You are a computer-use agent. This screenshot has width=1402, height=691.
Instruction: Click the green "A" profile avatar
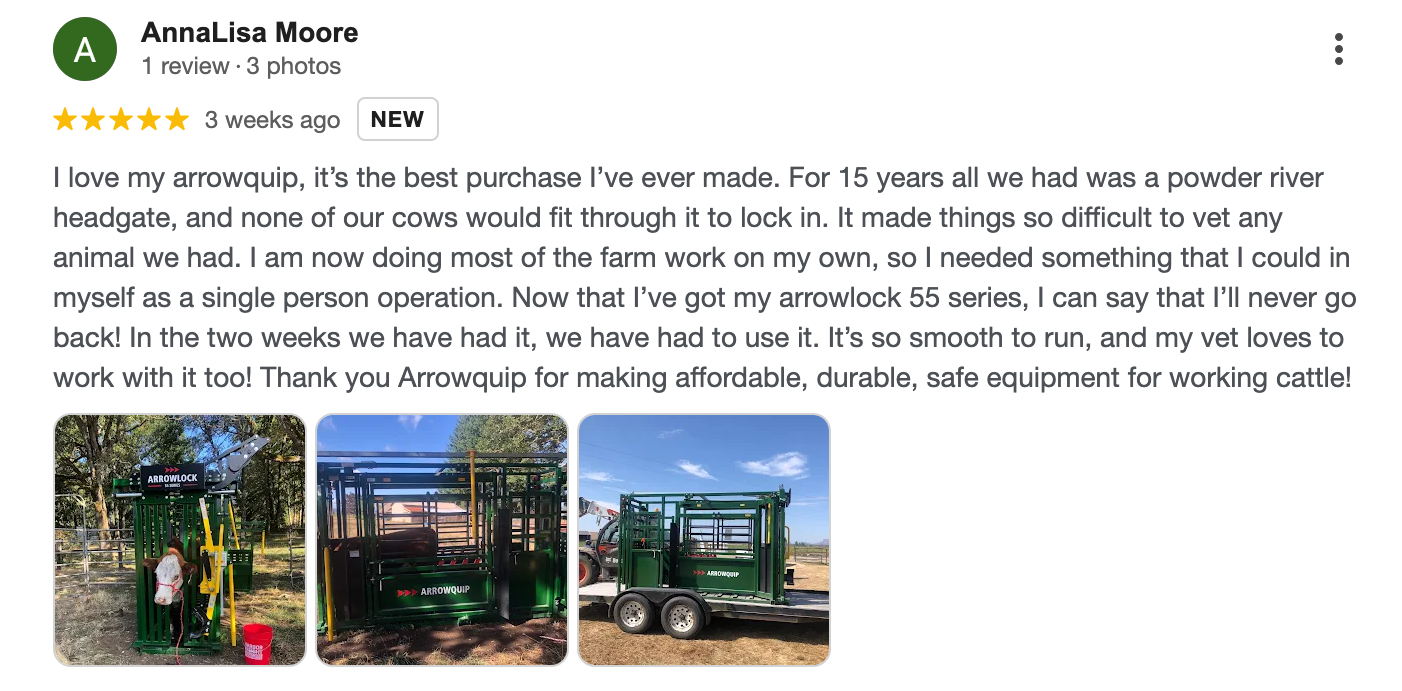85,49
